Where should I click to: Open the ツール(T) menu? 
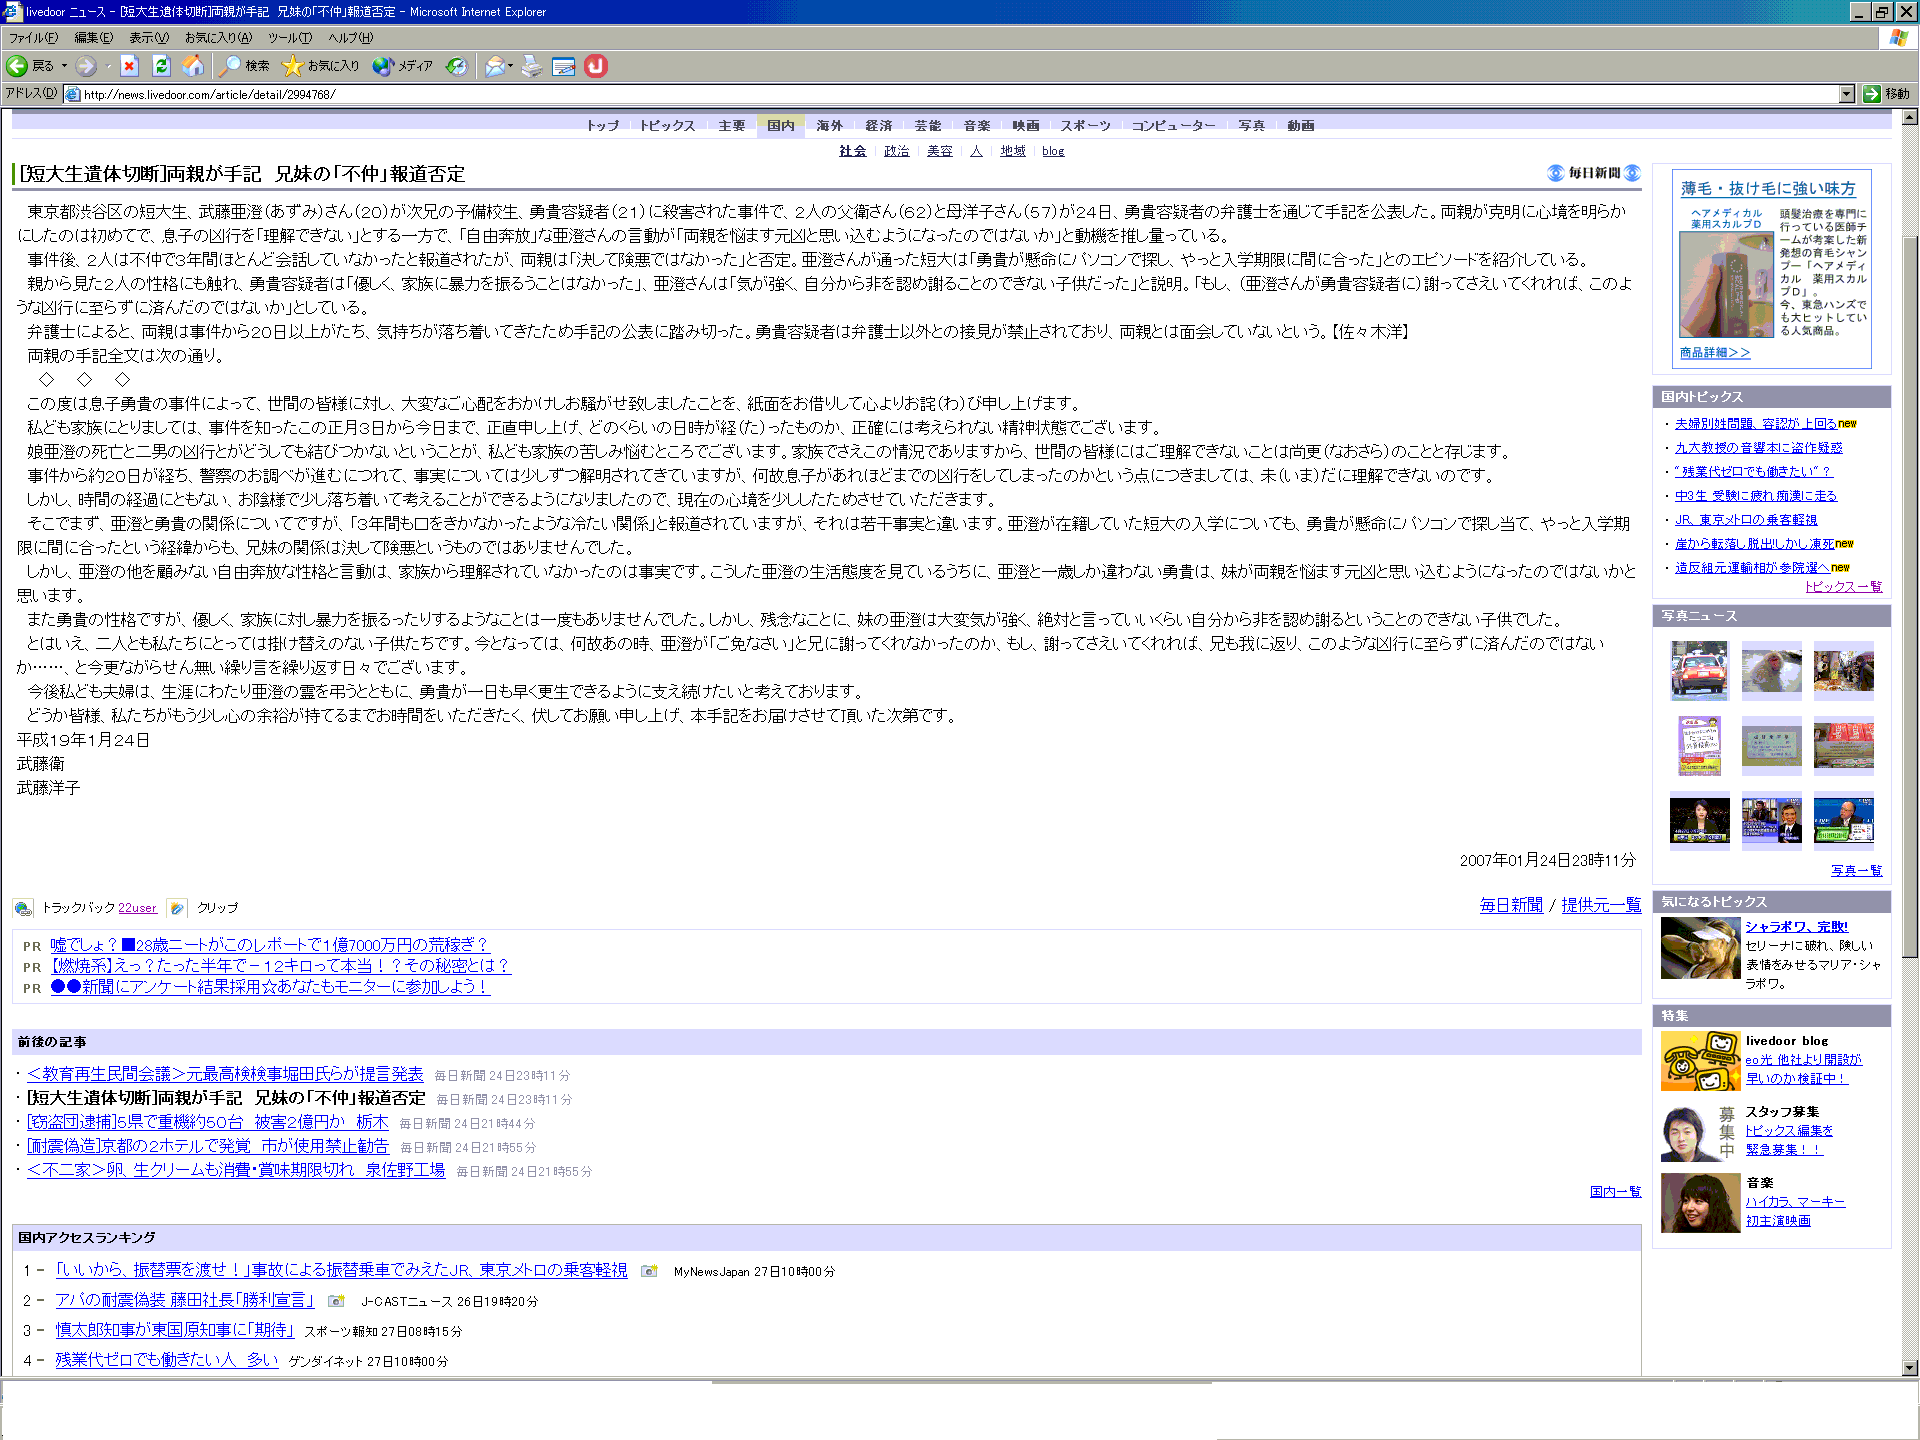click(289, 38)
